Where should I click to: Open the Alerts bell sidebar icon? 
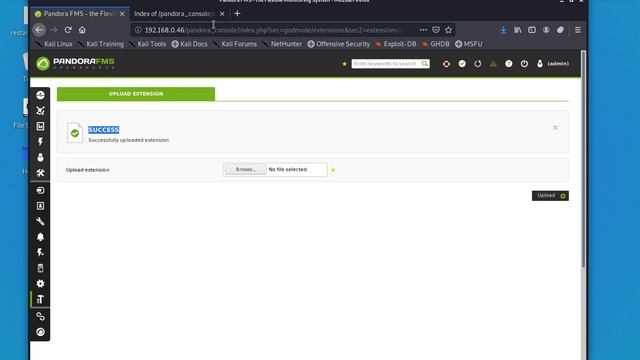40,237
